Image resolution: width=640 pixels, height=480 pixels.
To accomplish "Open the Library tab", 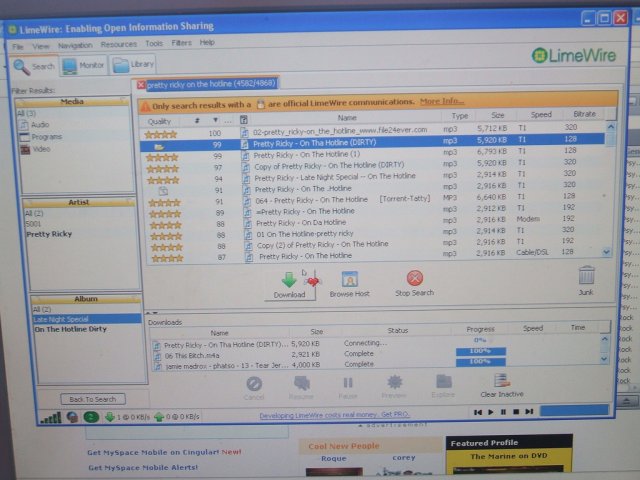I will [134, 66].
